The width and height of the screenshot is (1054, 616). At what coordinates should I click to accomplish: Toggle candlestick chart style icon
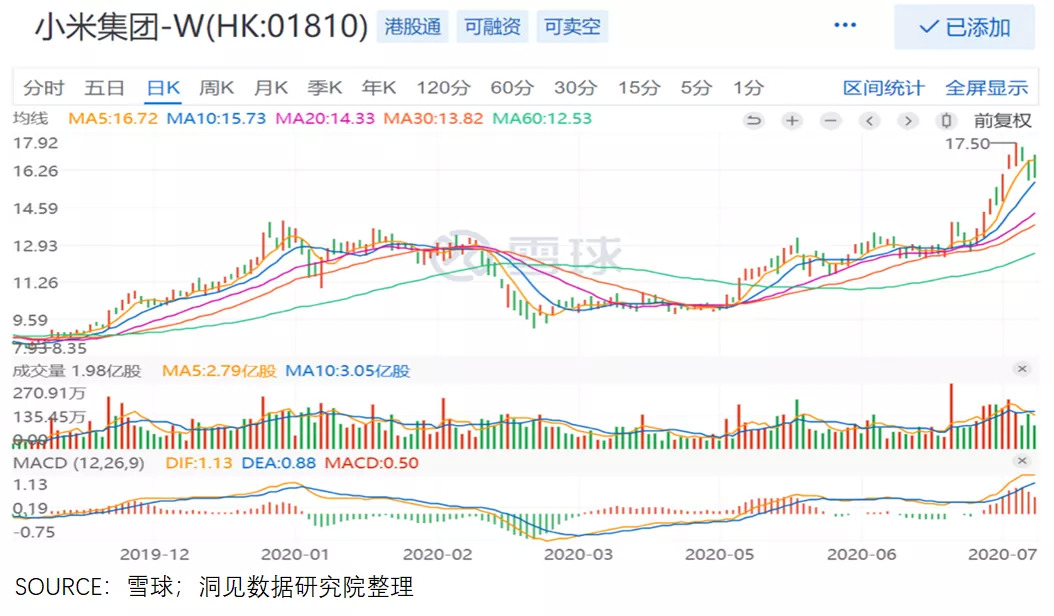[945, 121]
